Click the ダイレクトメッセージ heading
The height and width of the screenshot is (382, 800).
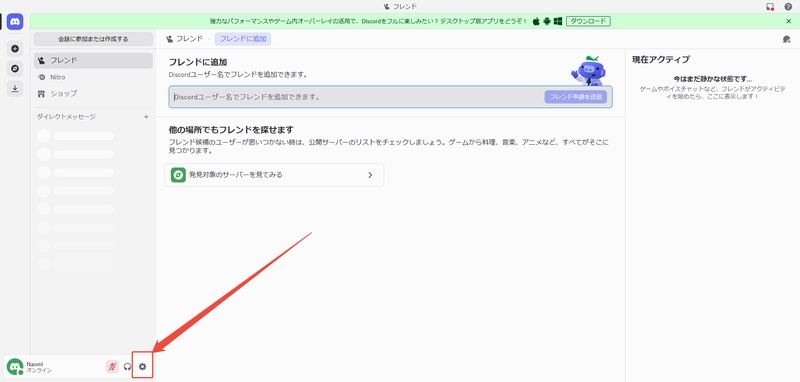66,117
